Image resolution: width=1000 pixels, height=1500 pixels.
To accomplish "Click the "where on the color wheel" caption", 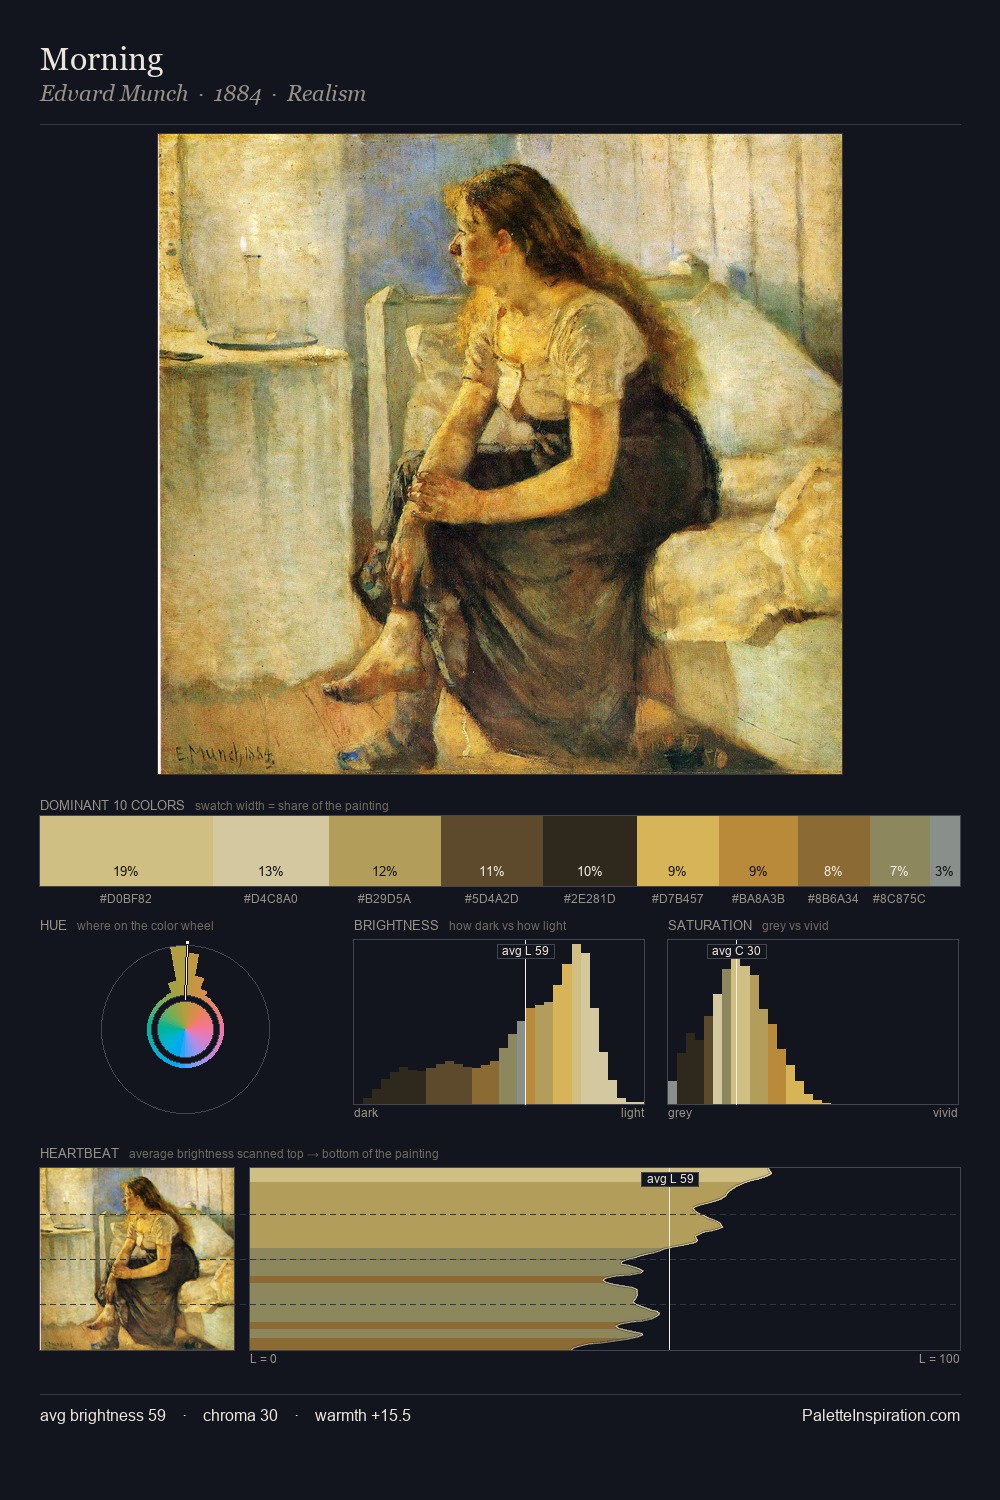I will coord(145,926).
